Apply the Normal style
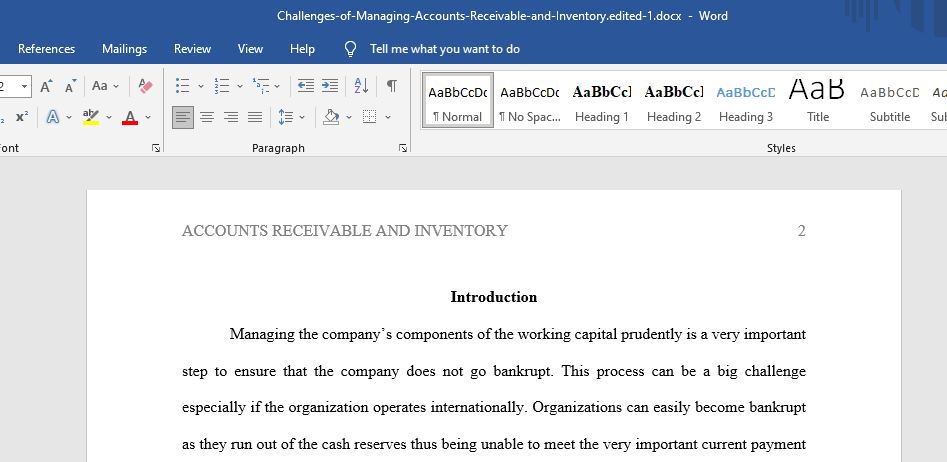This screenshot has height=462, width=947. [458, 101]
